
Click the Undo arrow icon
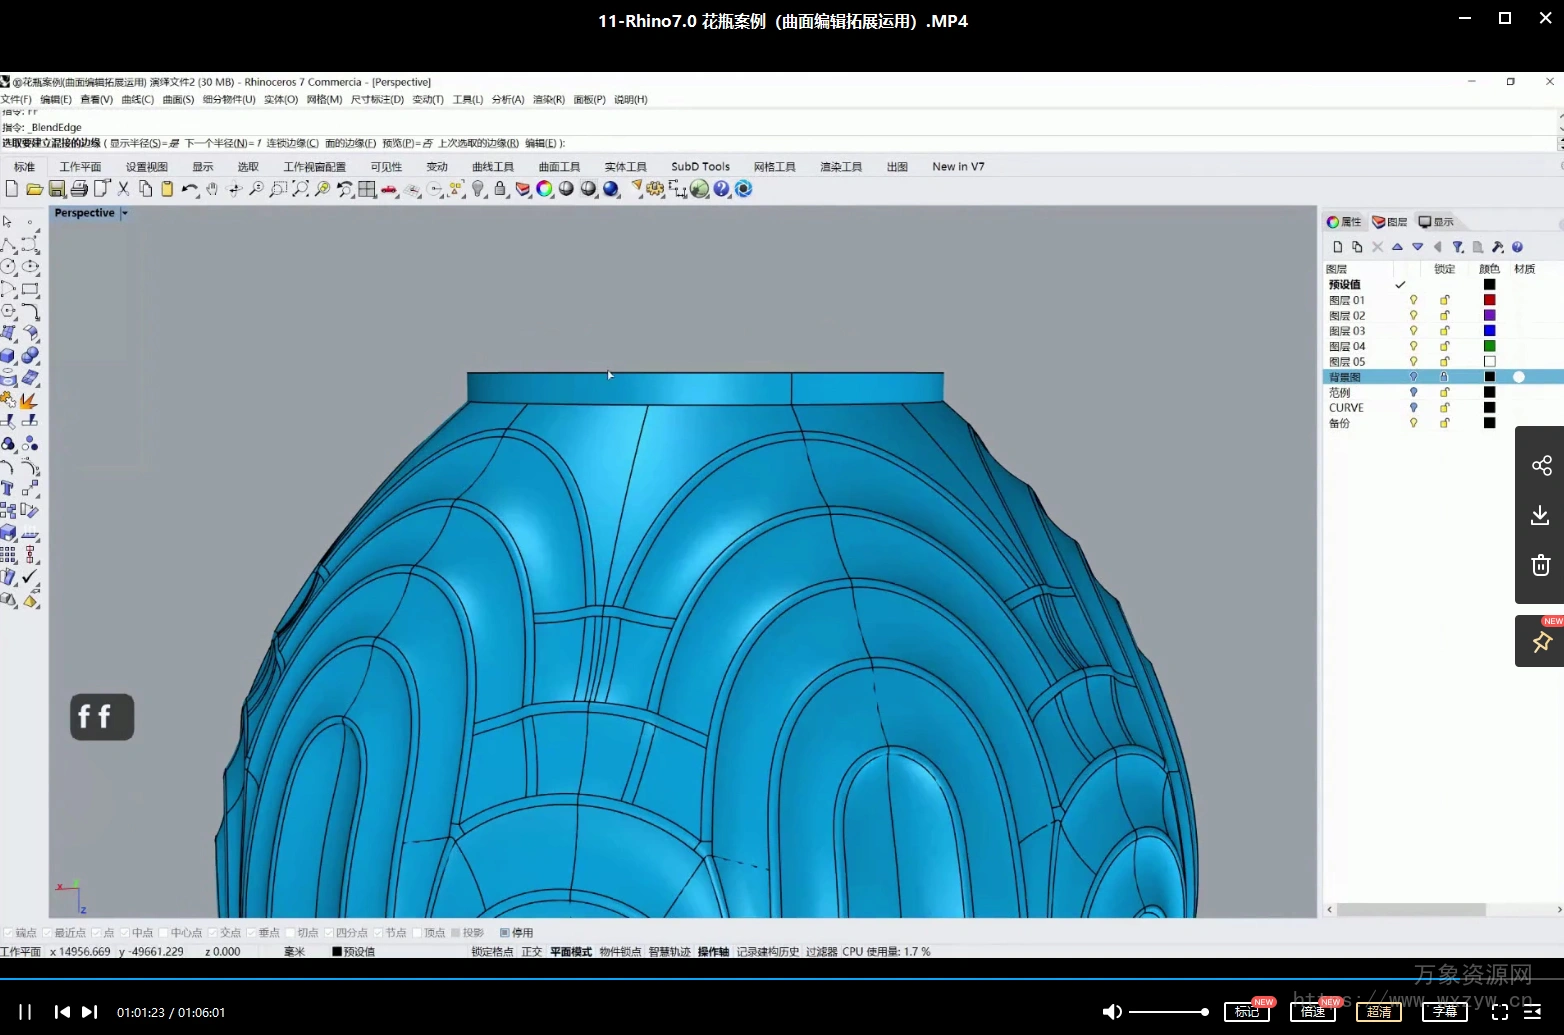pos(189,189)
